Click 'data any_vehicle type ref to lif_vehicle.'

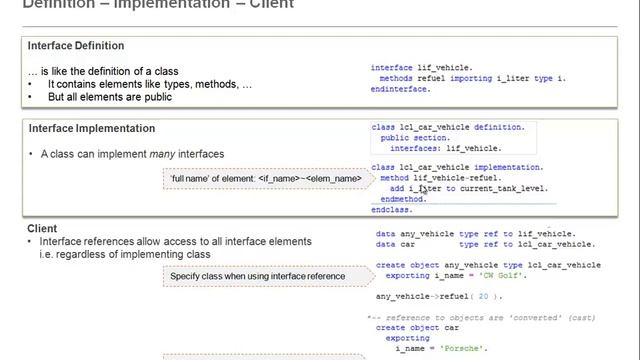pos(476,233)
